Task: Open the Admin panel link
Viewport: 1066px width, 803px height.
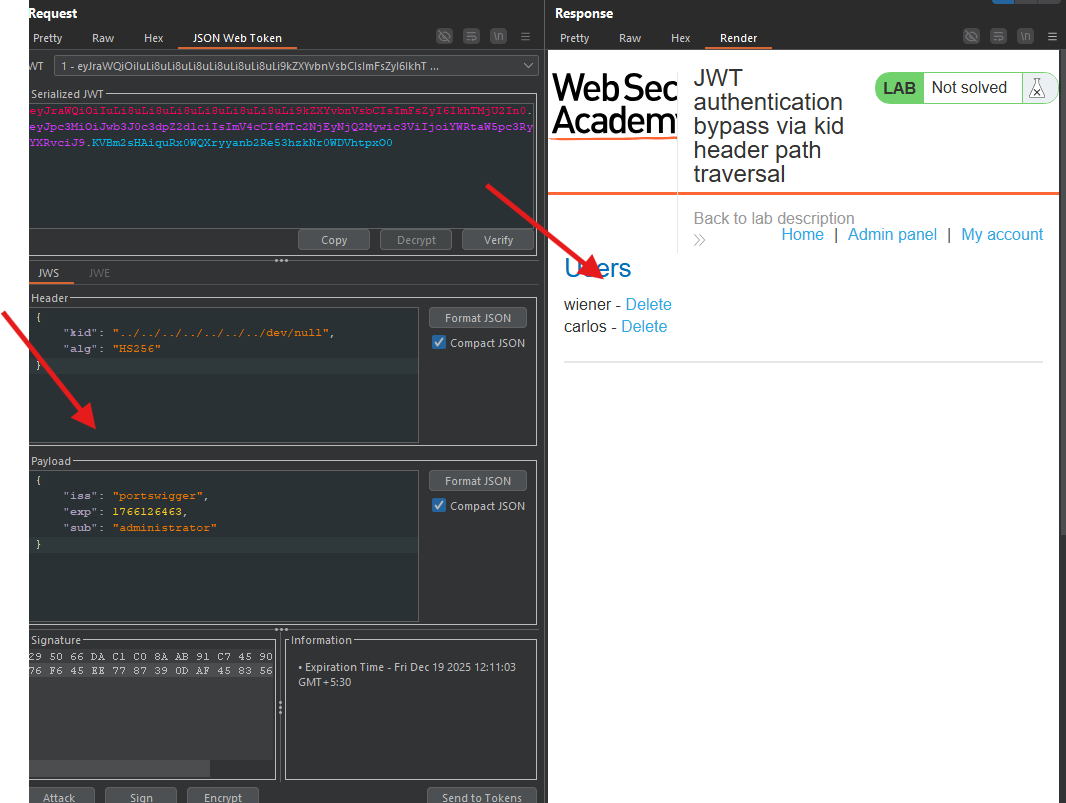Action: [x=892, y=235]
